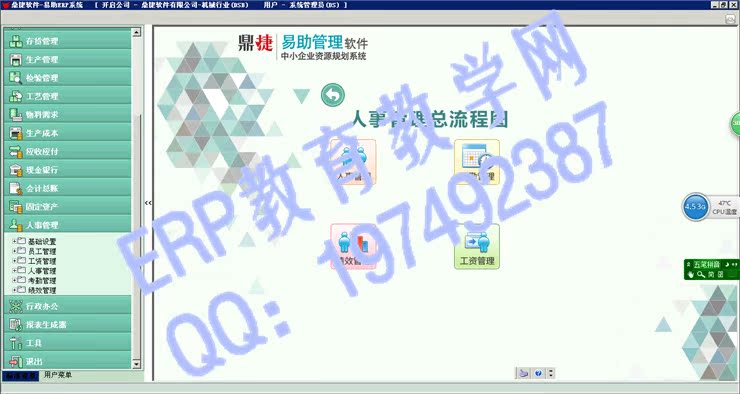Open the 工资管理 flowchart icon
Screen dimensions: 740x394
(477, 246)
